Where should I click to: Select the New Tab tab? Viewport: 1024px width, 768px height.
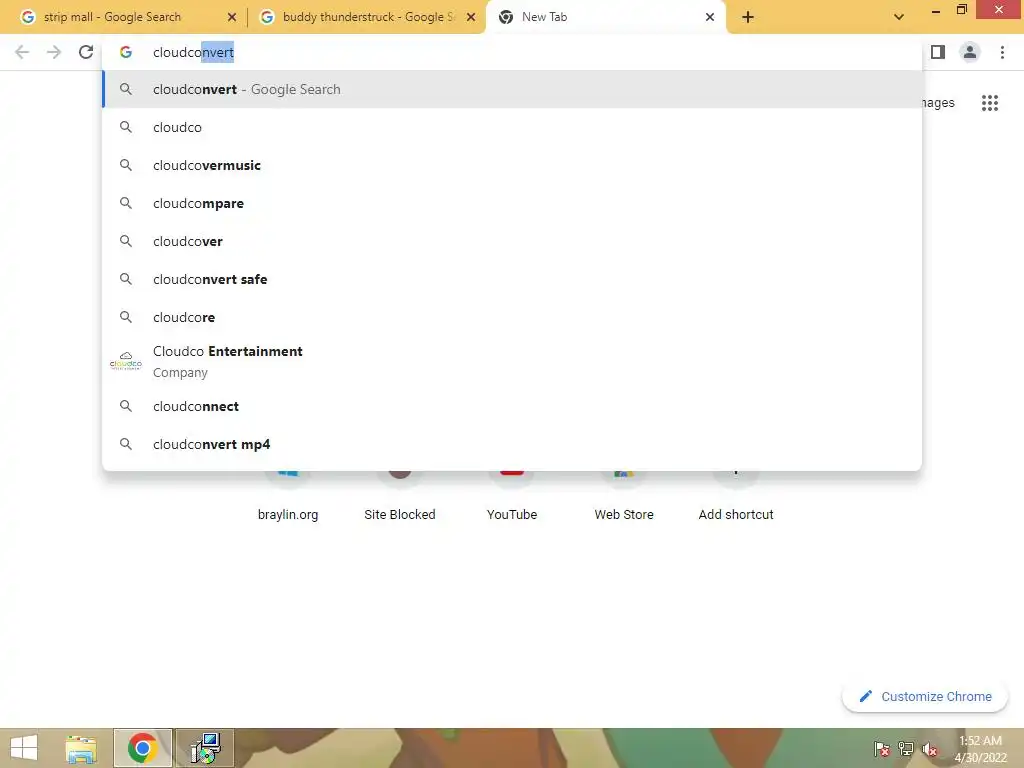tap(605, 17)
